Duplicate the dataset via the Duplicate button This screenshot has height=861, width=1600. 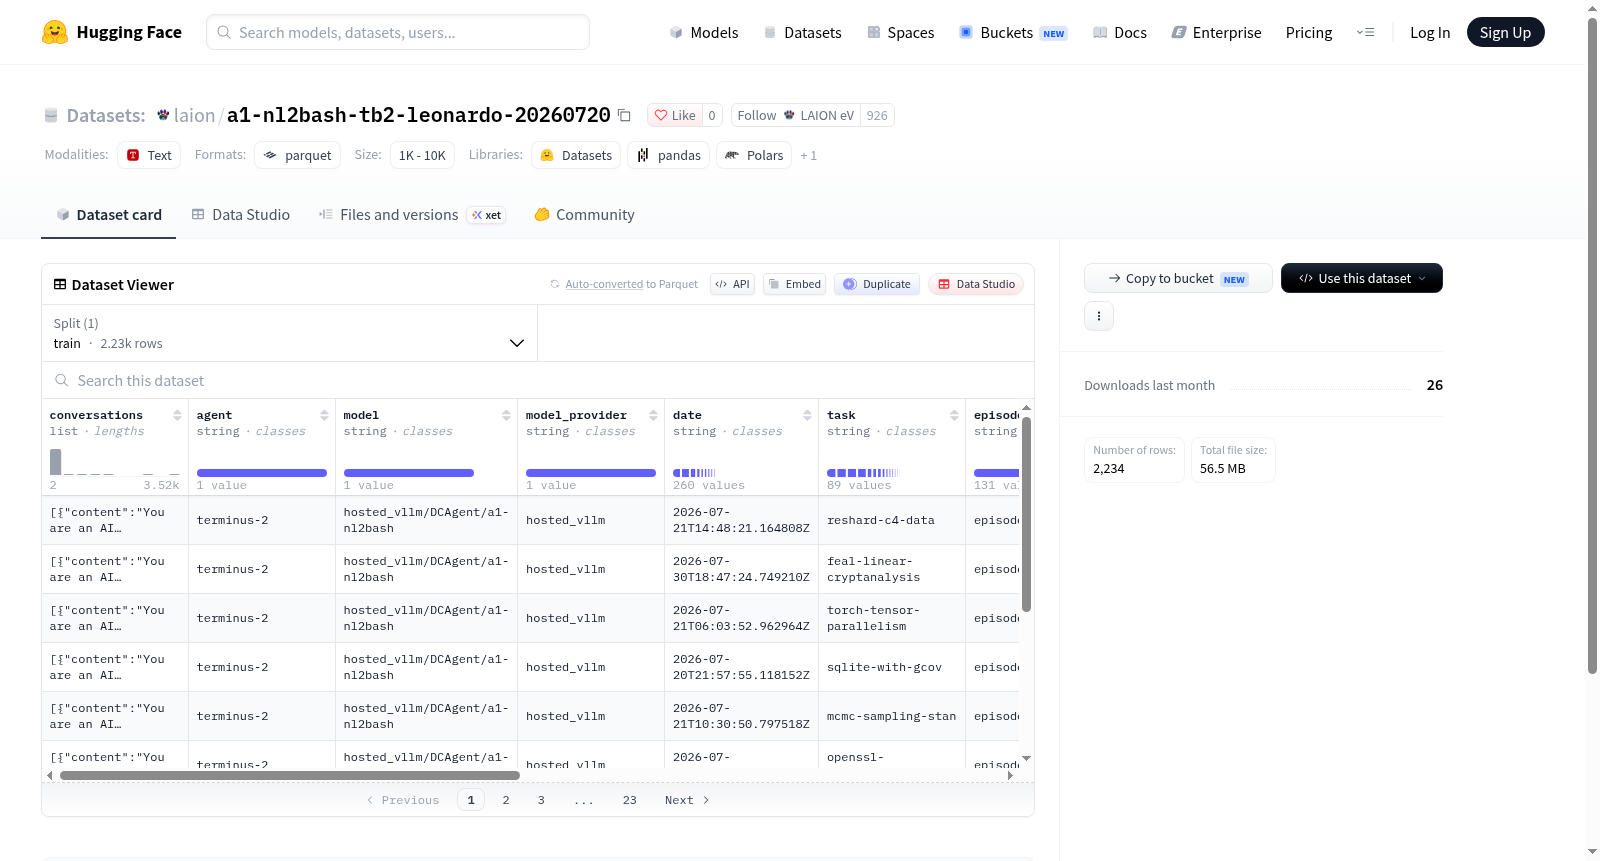(x=877, y=284)
